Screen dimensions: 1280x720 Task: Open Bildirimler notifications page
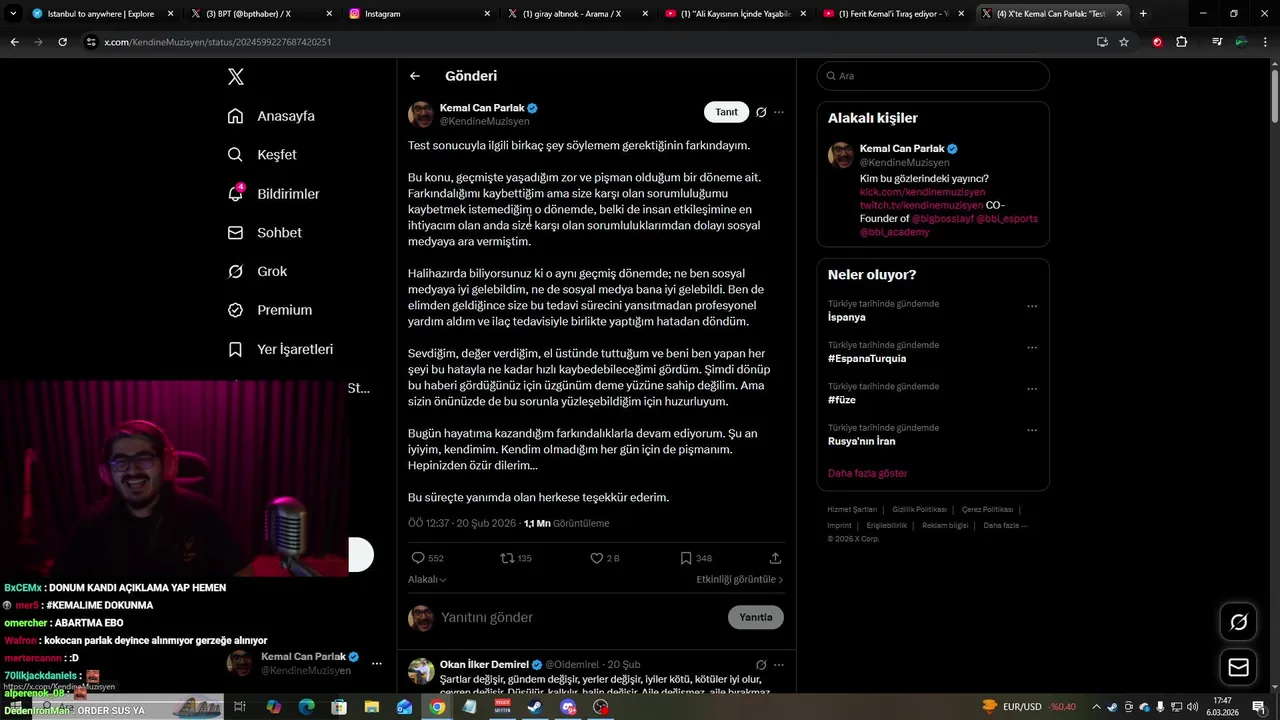coord(273,194)
